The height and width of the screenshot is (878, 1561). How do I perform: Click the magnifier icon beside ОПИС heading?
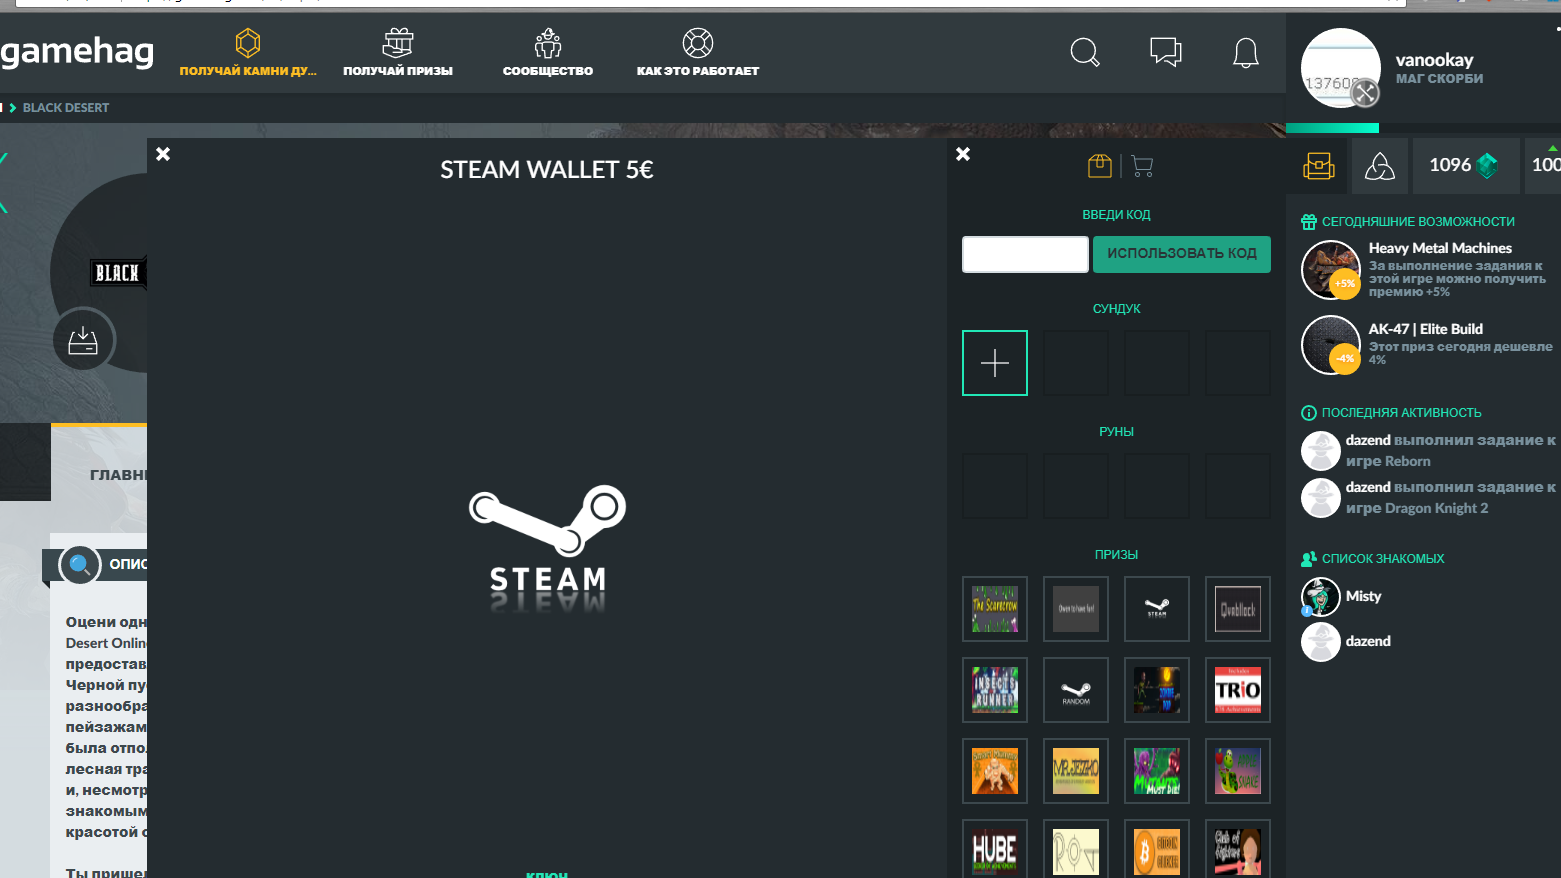pos(80,565)
